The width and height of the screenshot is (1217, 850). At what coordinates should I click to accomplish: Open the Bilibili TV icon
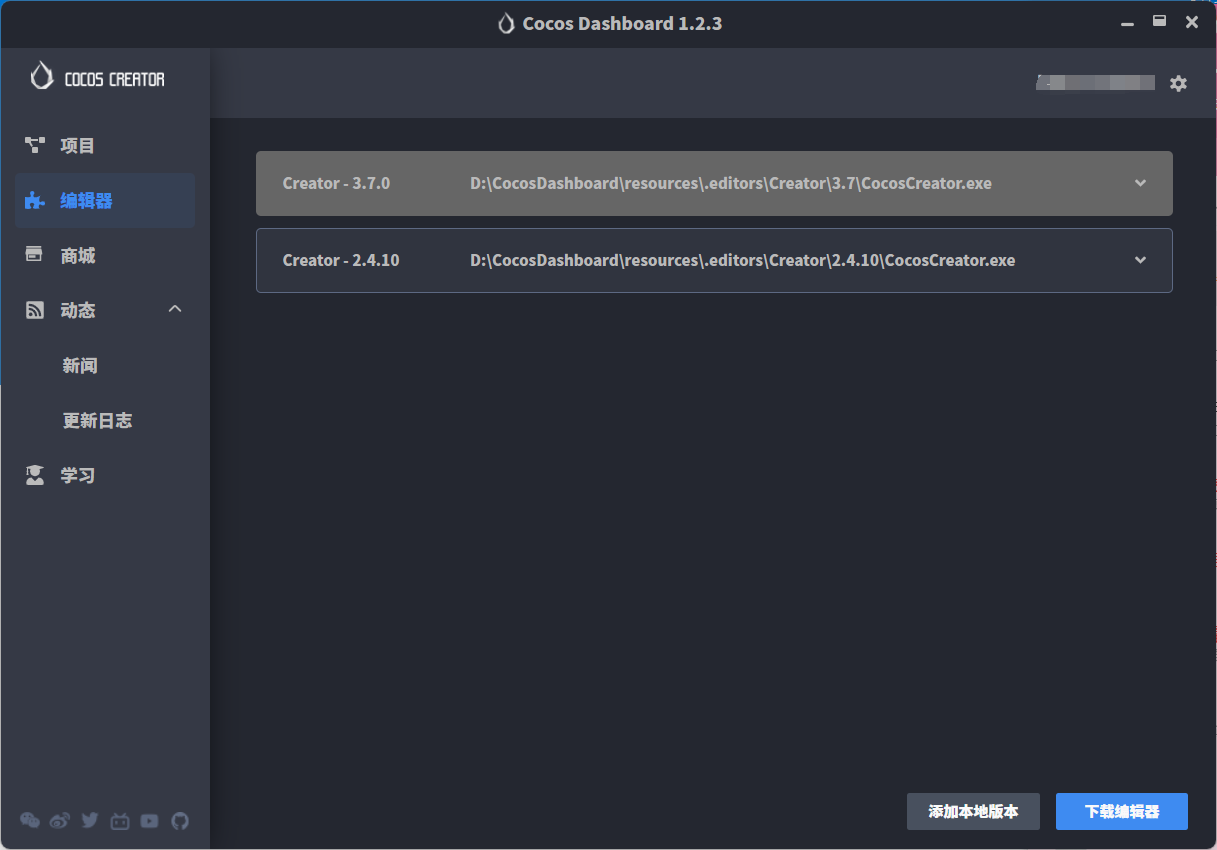pos(120,821)
